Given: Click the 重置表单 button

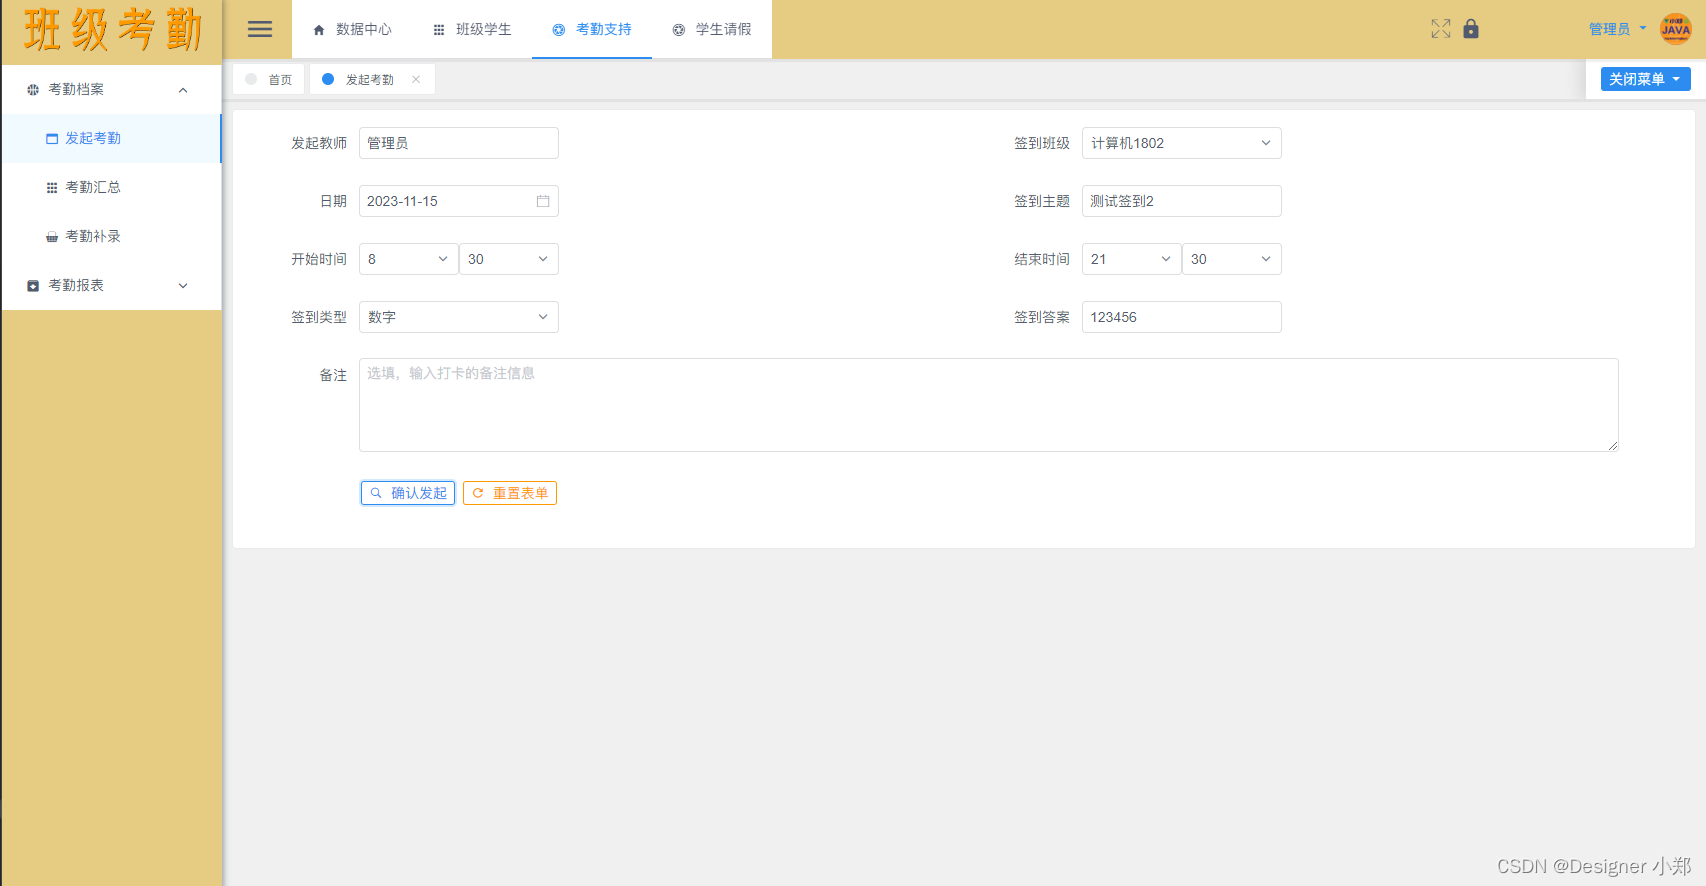Looking at the screenshot, I should coord(509,493).
